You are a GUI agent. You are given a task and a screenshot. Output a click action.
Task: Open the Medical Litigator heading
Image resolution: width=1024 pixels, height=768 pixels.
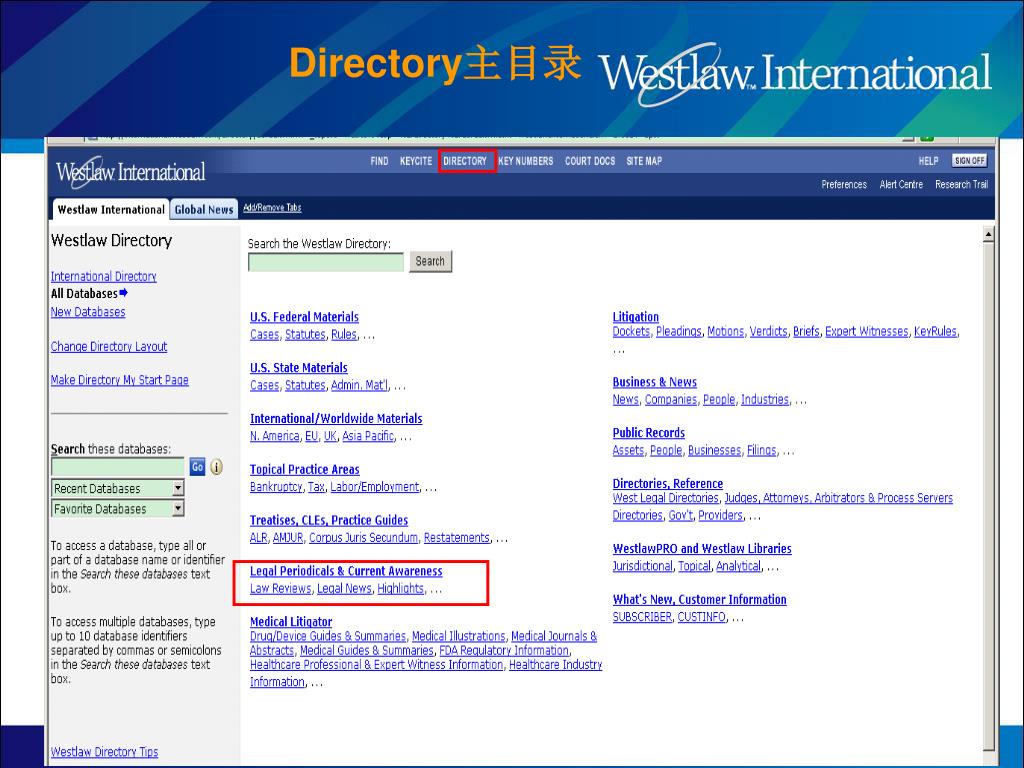pos(291,622)
